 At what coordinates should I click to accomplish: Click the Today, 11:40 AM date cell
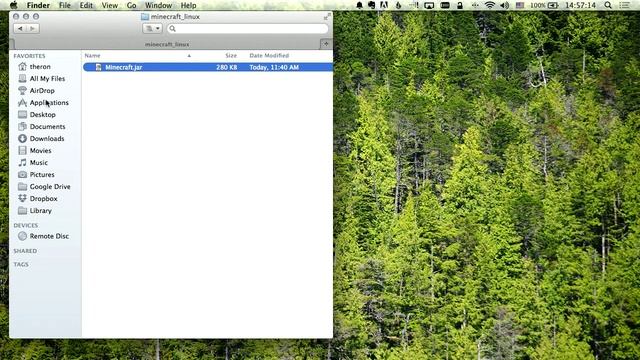pyautogui.click(x=274, y=67)
